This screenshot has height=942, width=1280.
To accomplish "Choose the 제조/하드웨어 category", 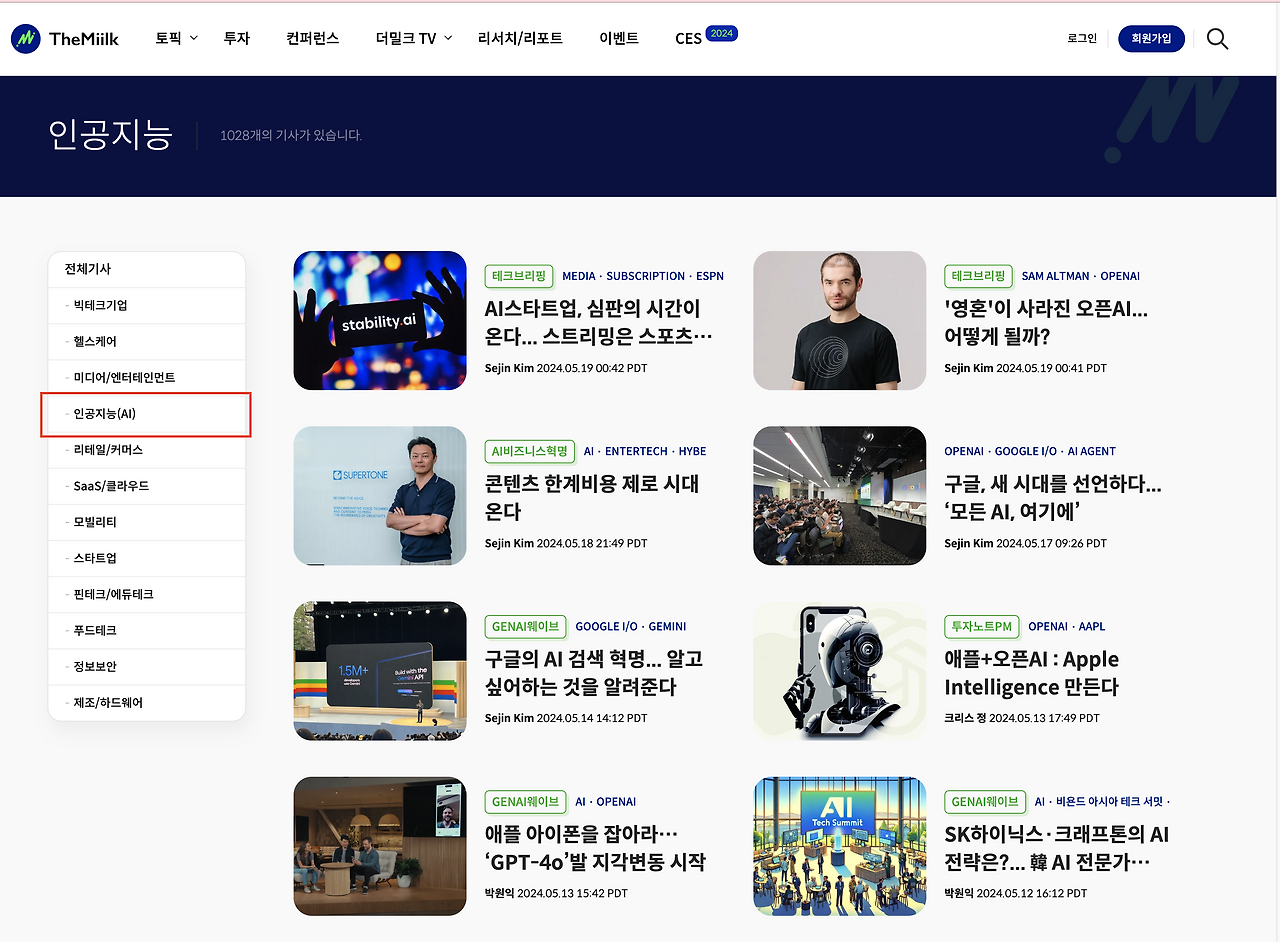I will [147, 703].
